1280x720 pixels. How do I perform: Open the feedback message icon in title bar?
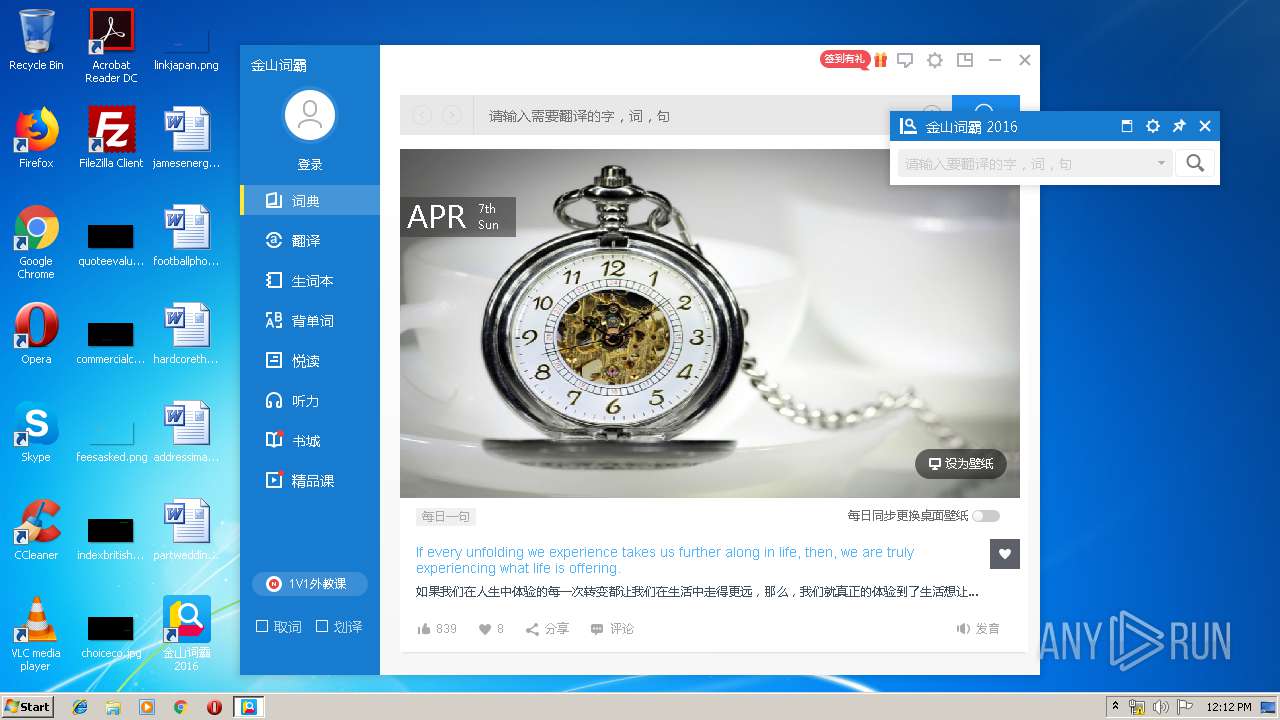(x=905, y=60)
